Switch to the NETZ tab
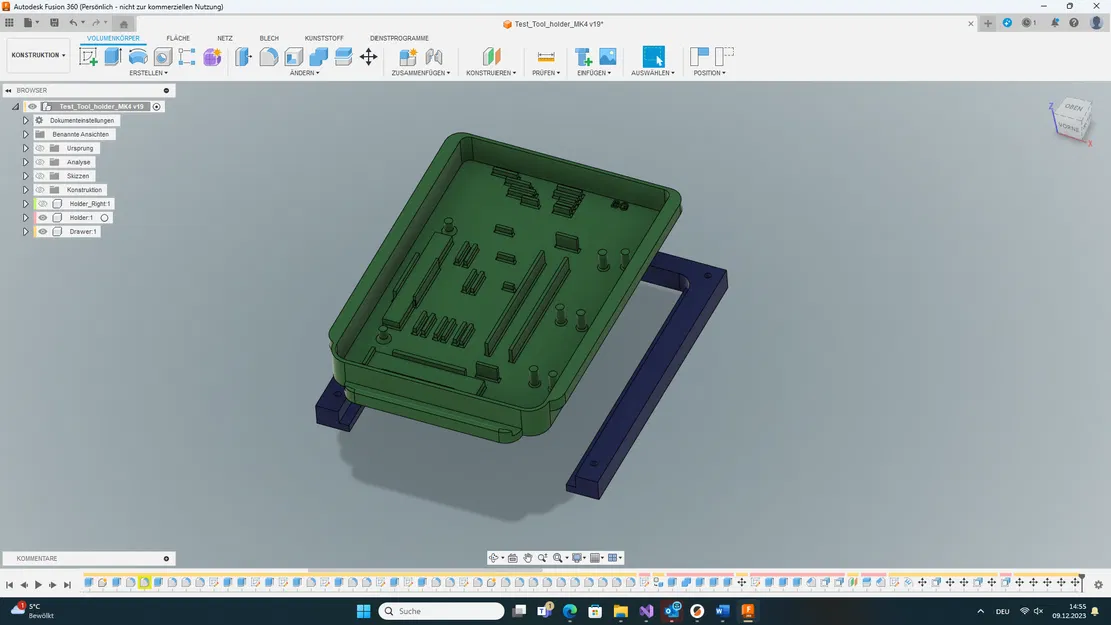The height and width of the screenshot is (625, 1111). click(x=225, y=38)
